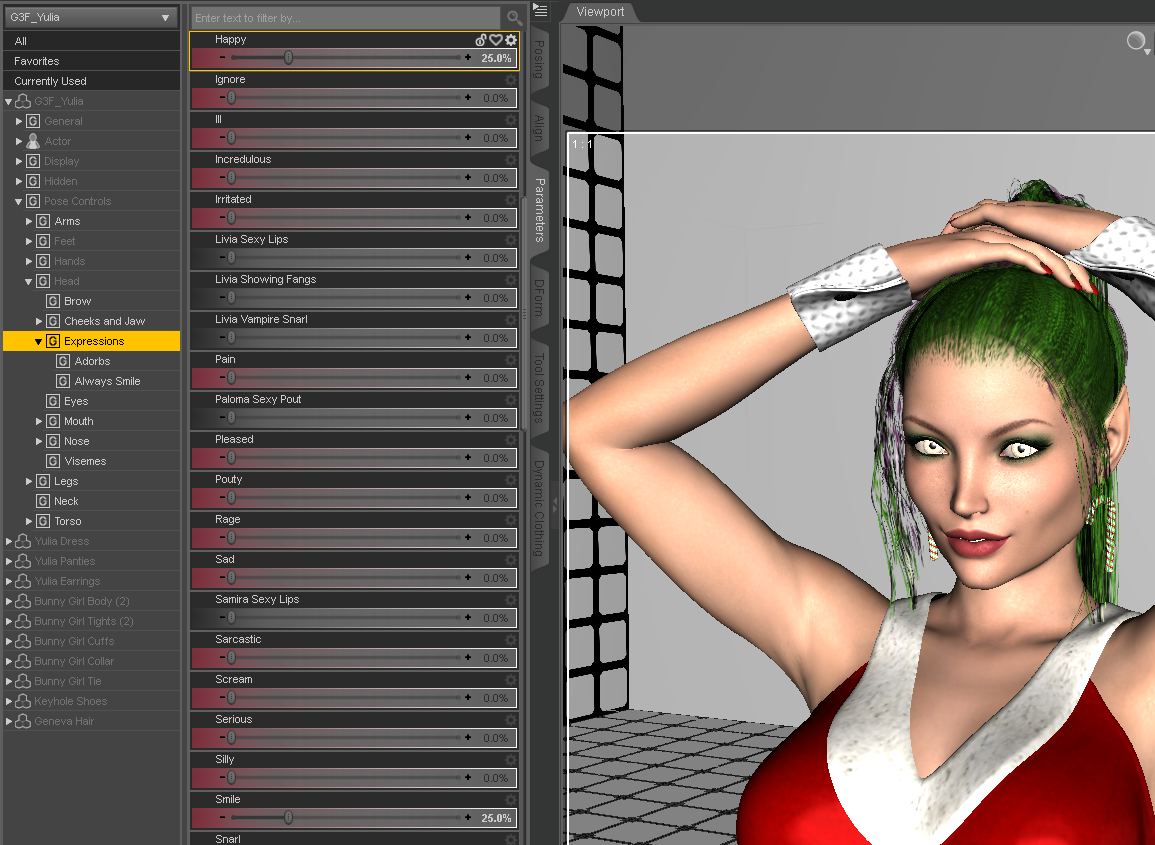Favorite the Happy parameter with heart icon
This screenshot has width=1155, height=845.
pyautogui.click(x=496, y=41)
